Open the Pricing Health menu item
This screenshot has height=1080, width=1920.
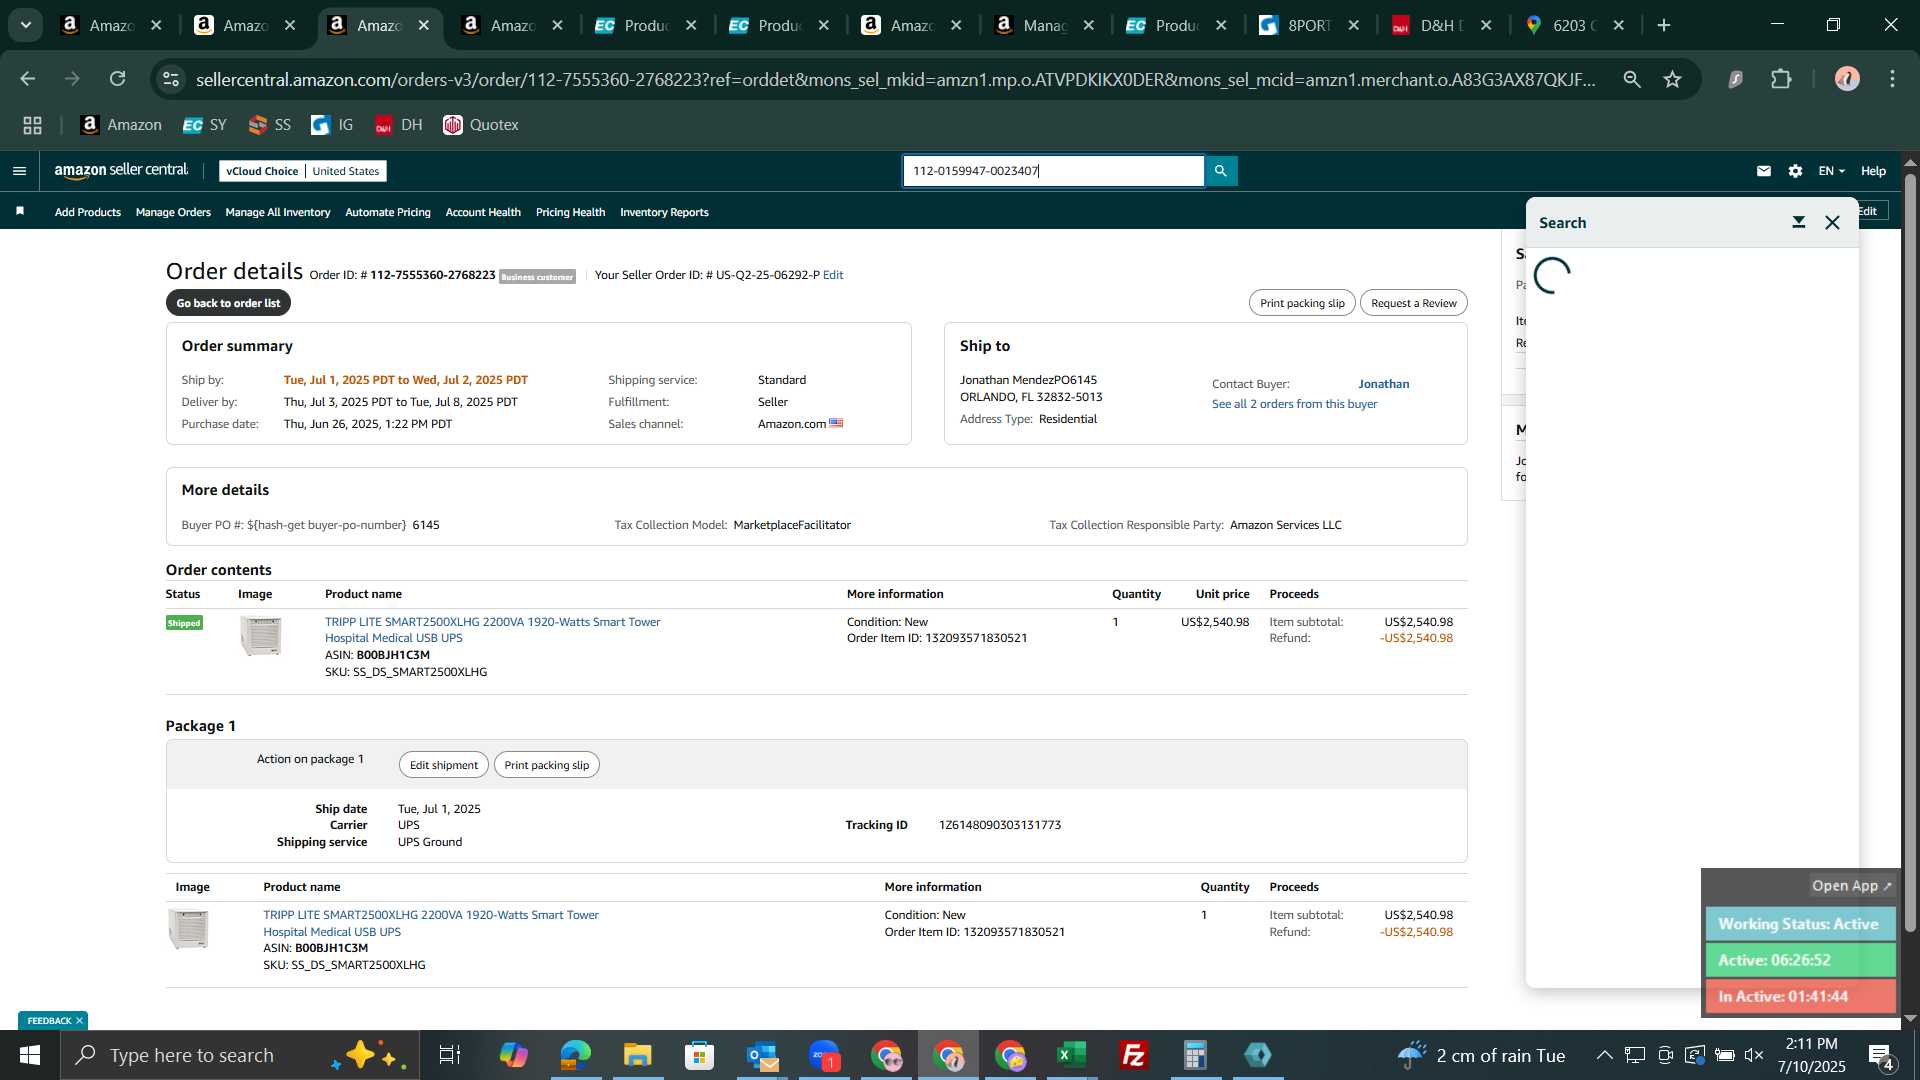[570, 212]
